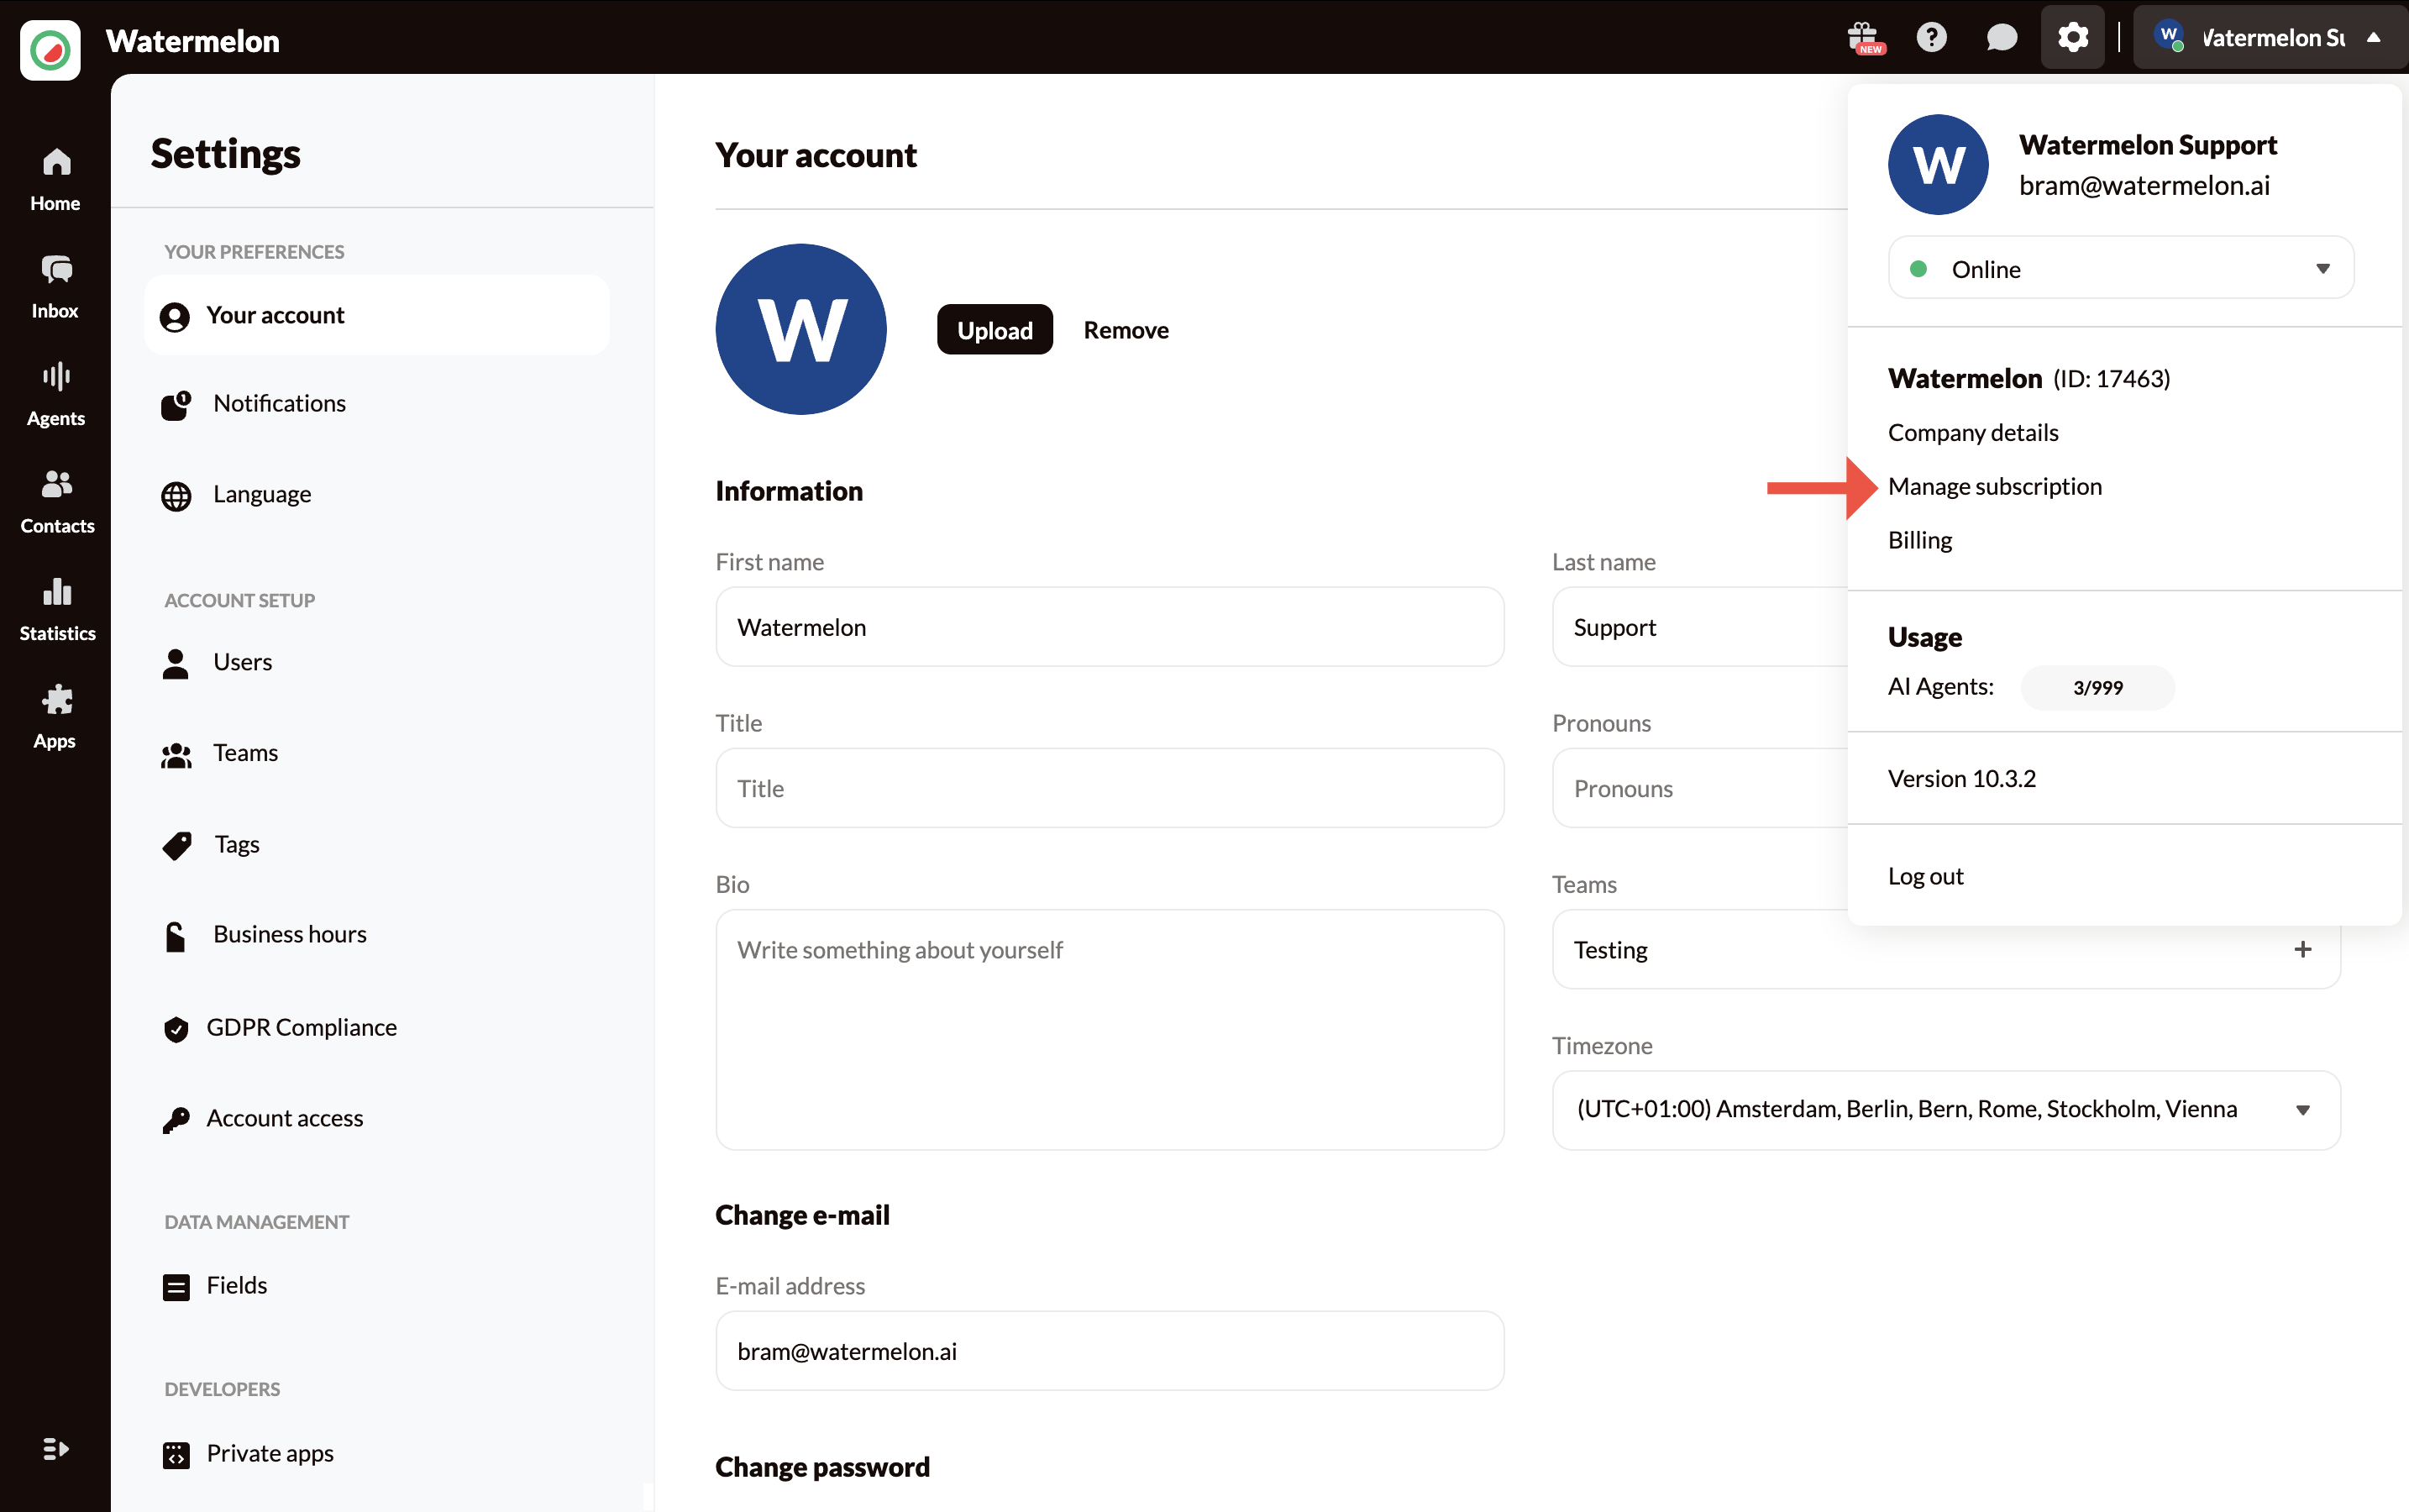This screenshot has width=2409, height=1512.
Task: Open the chat bubble icon in header
Action: click(2001, 38)
